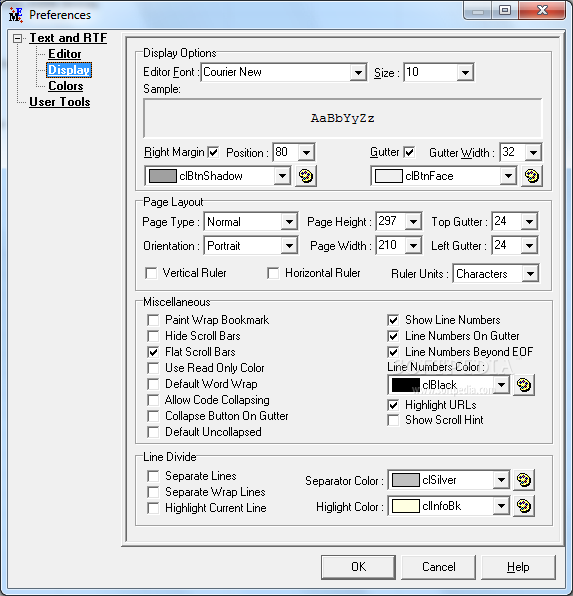Open color picker for gutter color
The height and width of the screenshot is (596, 573).
pos(532,176)
